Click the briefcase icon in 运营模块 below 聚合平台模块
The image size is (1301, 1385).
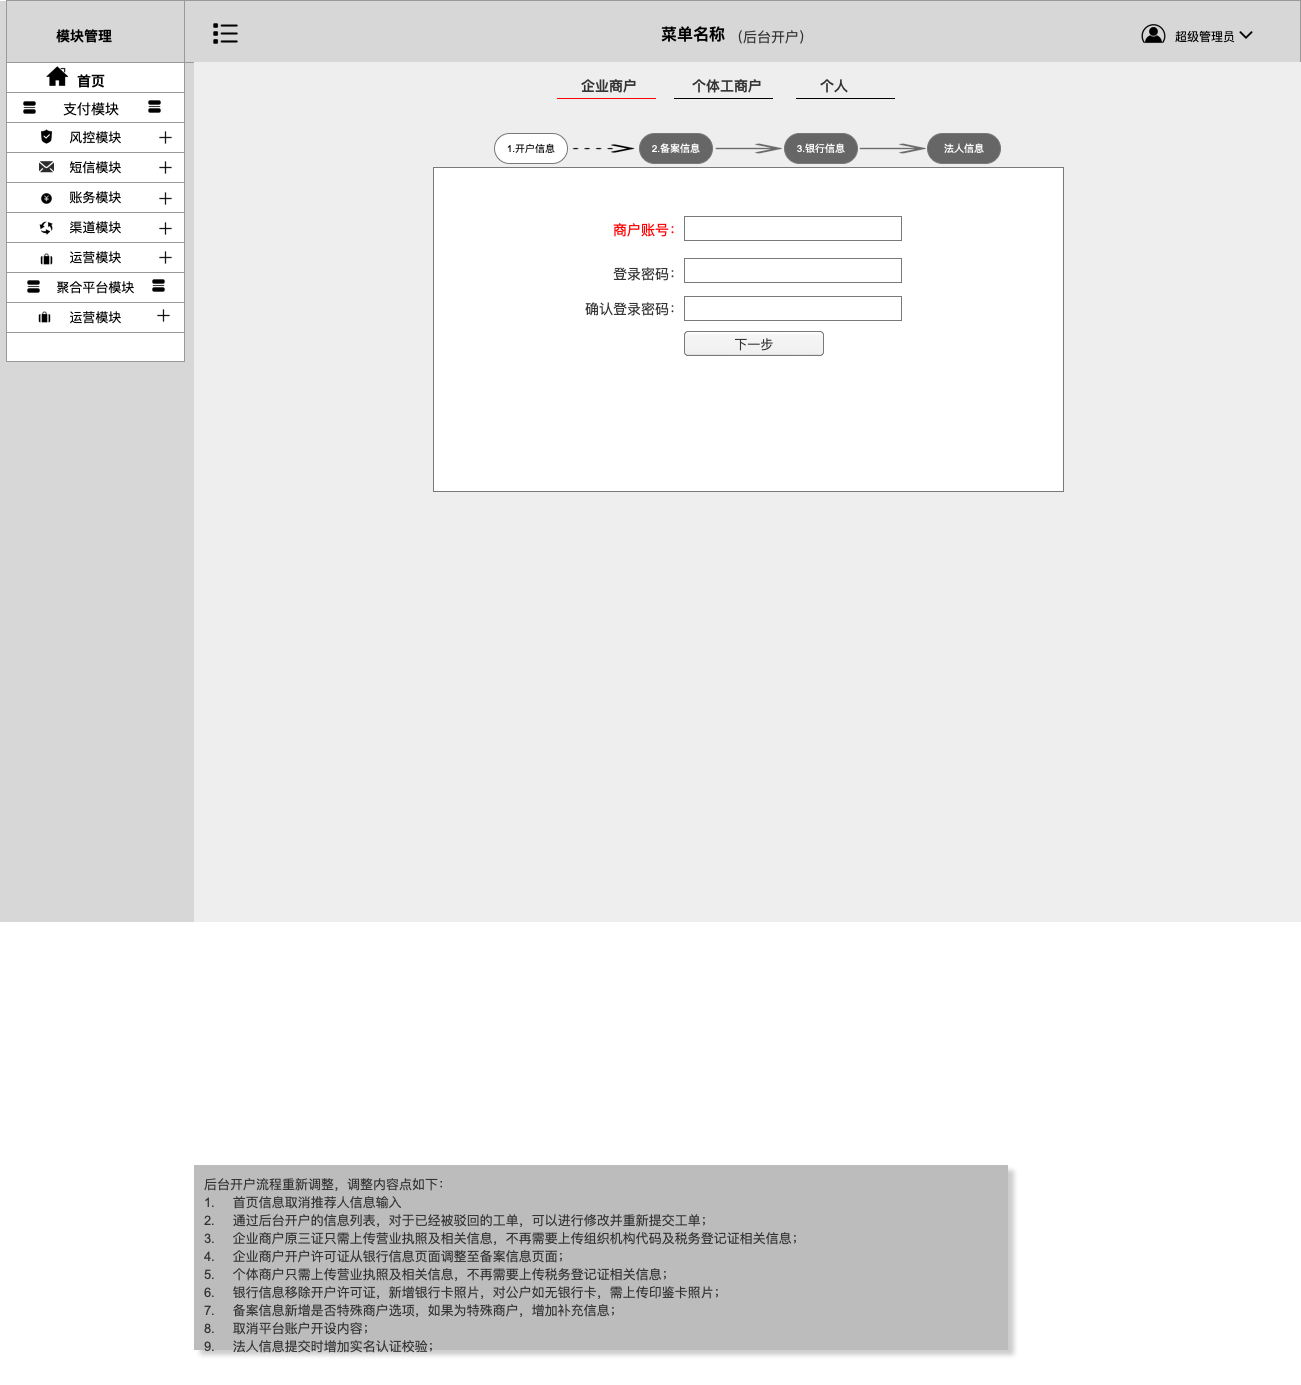pos(45,318)
